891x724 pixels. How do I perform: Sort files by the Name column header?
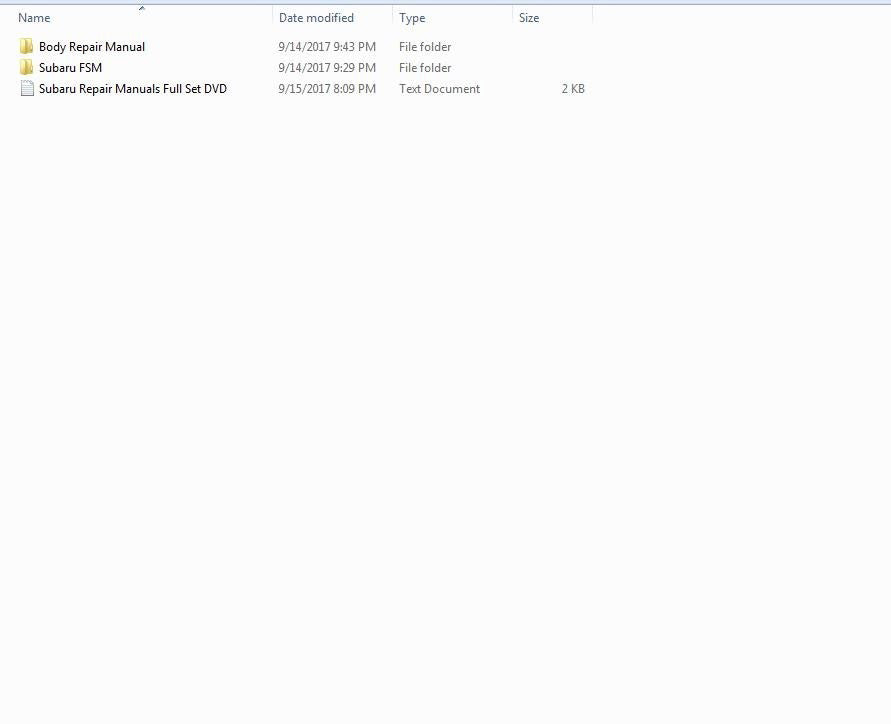click(x=35, y=18)
